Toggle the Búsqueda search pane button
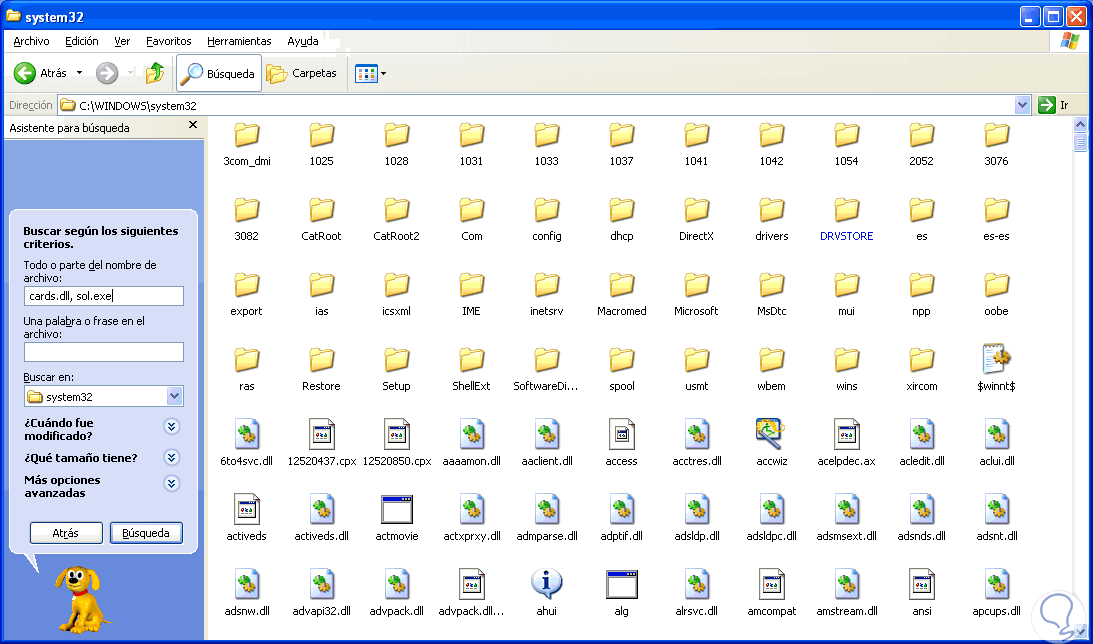The width and height of the screenshot is (1093, 644). pos(219,73)
